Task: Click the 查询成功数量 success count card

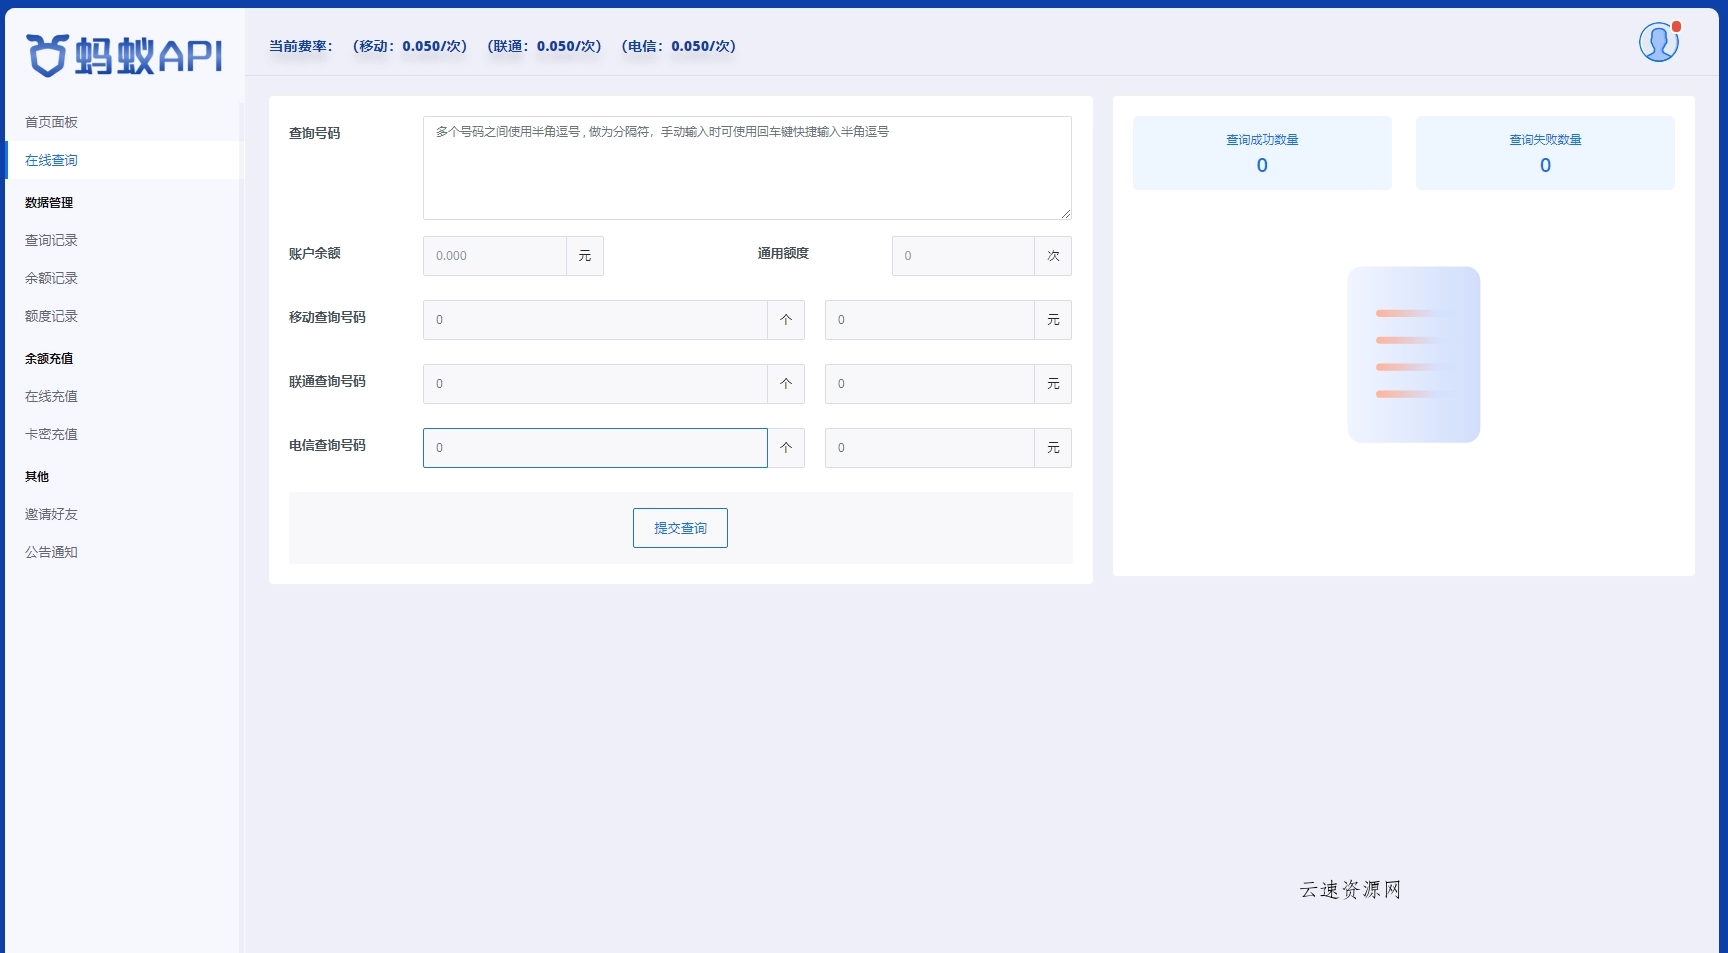Action: pyautogui.click(x=1262, y=153)
